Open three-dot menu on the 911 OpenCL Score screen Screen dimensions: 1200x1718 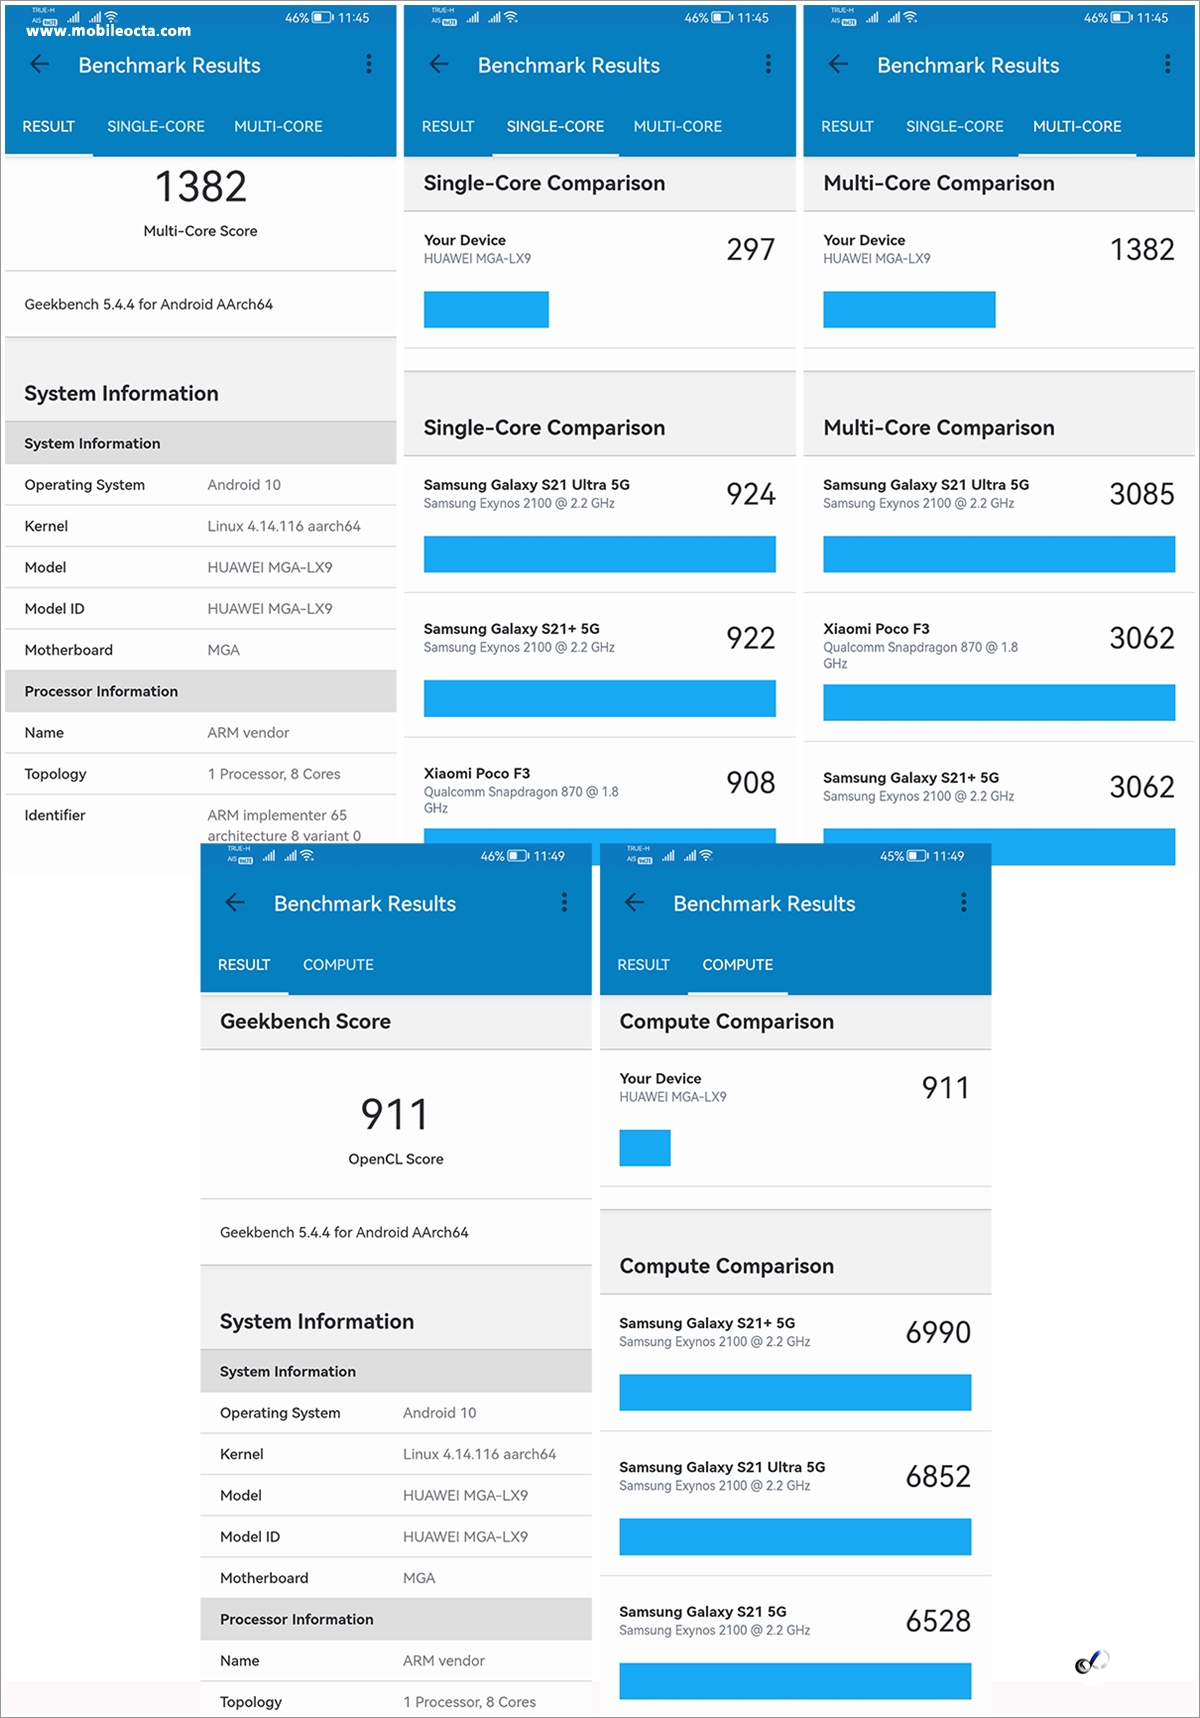564,903
